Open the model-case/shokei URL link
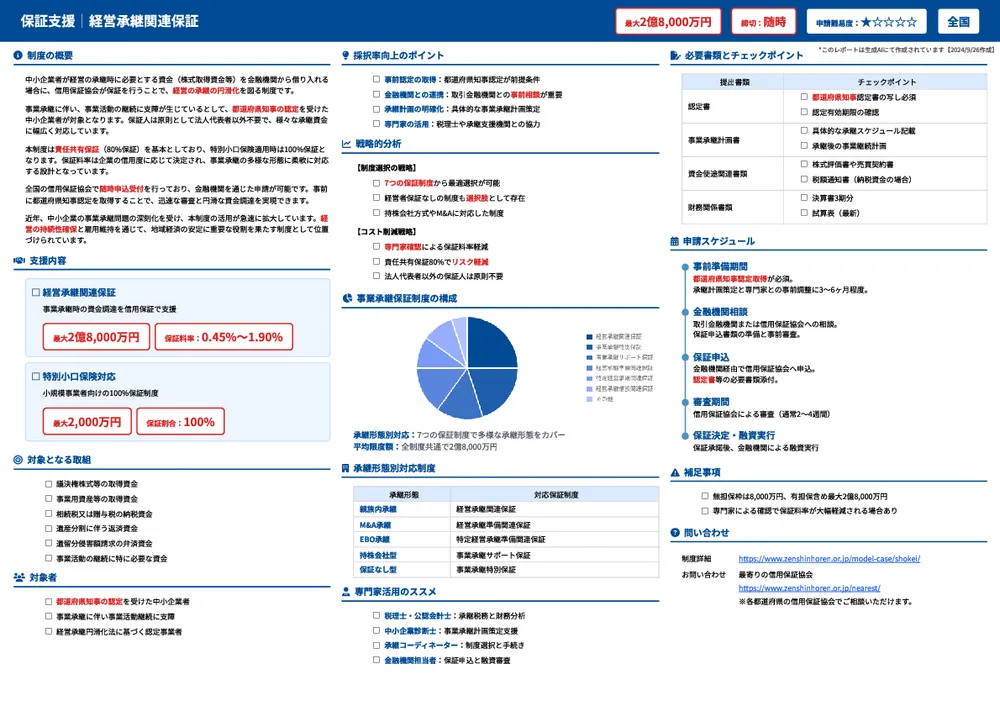The image size is (1000, 706). 829,559
